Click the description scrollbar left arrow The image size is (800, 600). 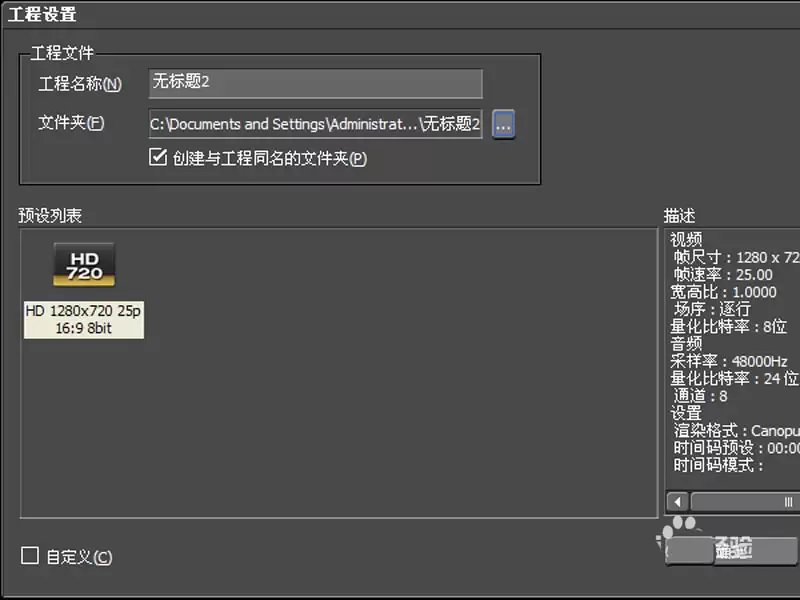point(678,502)
